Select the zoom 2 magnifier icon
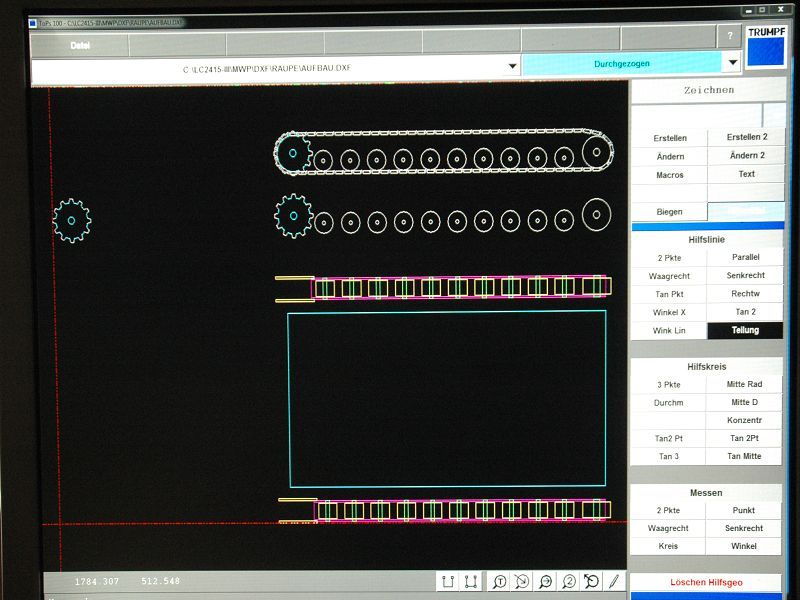This screenshot has width=800, height=600. pos(568,581)
